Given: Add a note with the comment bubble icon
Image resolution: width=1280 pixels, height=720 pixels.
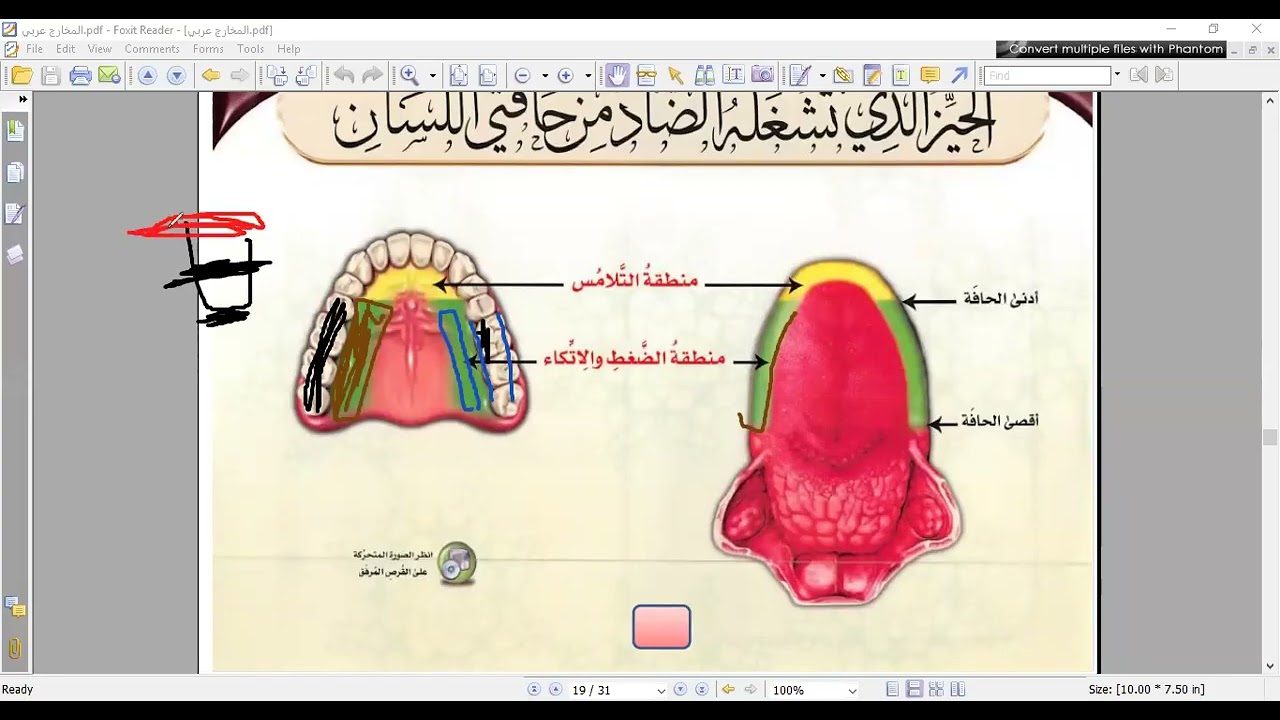Looking at the screenshot, I should coord(929,75).
